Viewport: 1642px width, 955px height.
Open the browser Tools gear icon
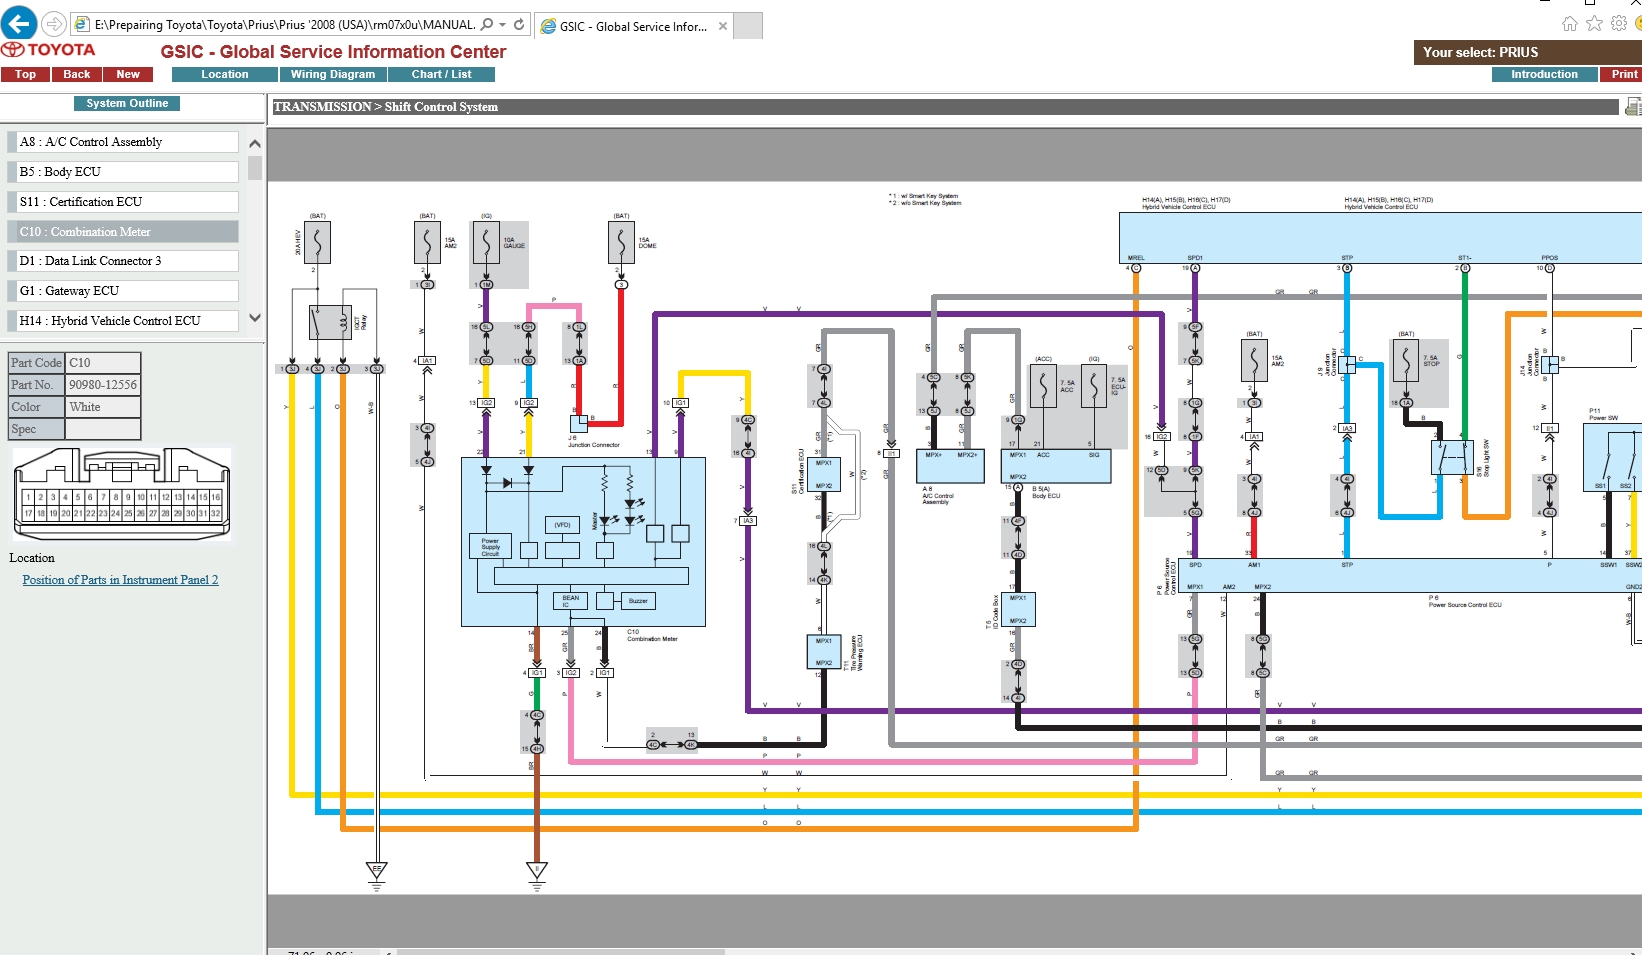(x=1619, y=23)
